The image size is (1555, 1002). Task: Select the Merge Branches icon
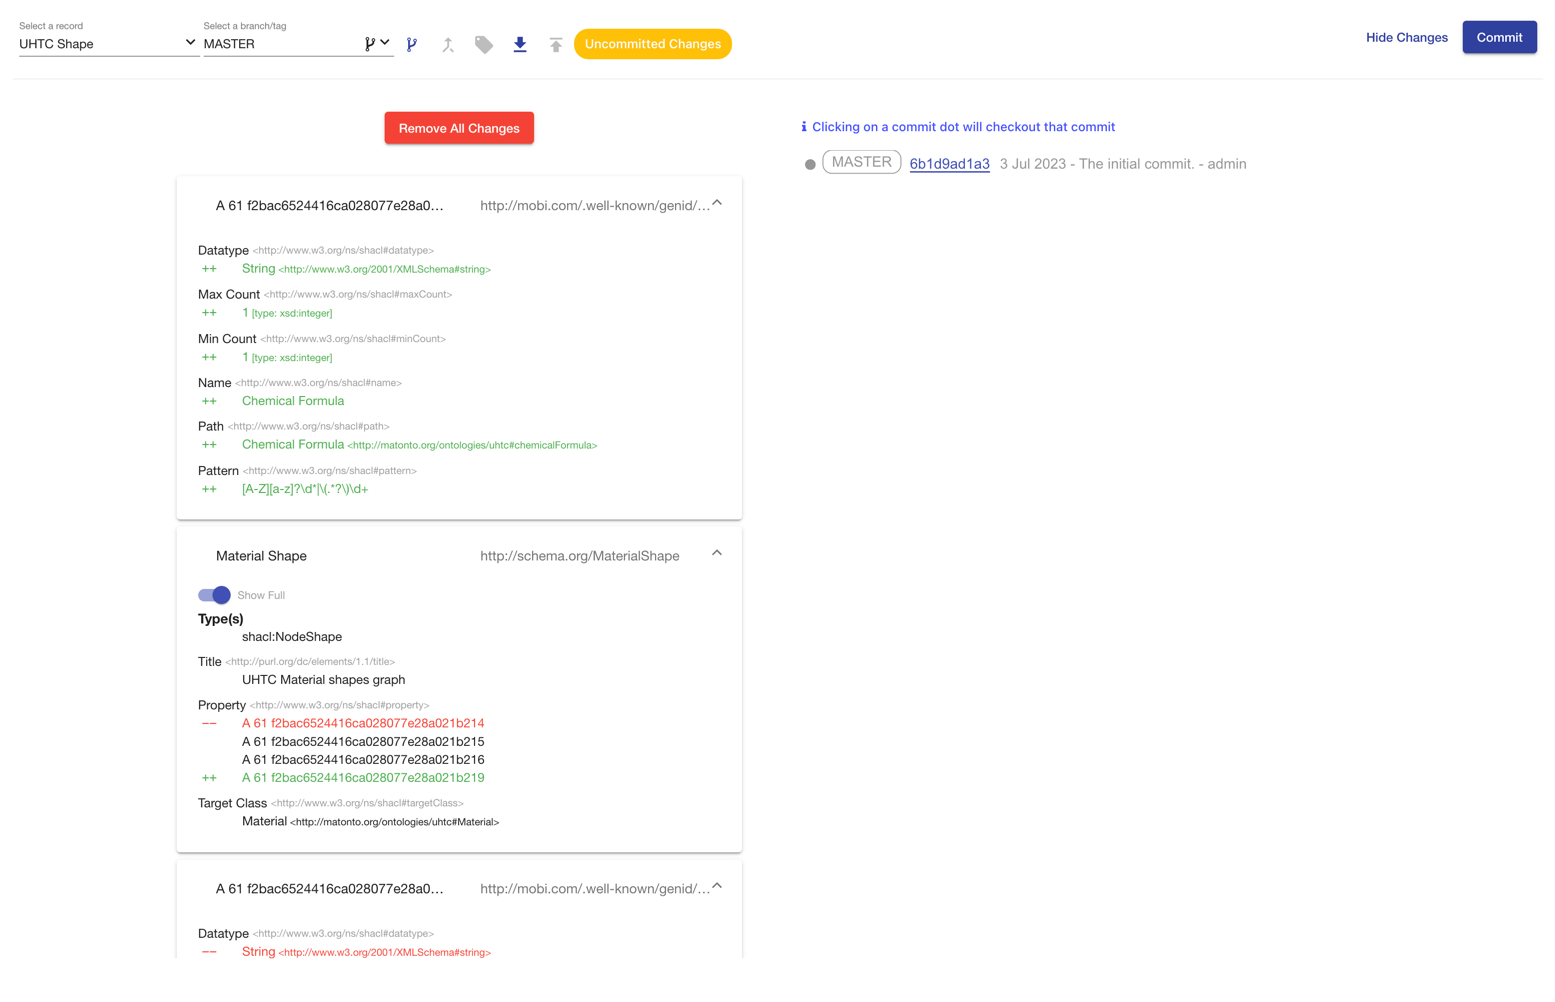(x=448, y=44)
